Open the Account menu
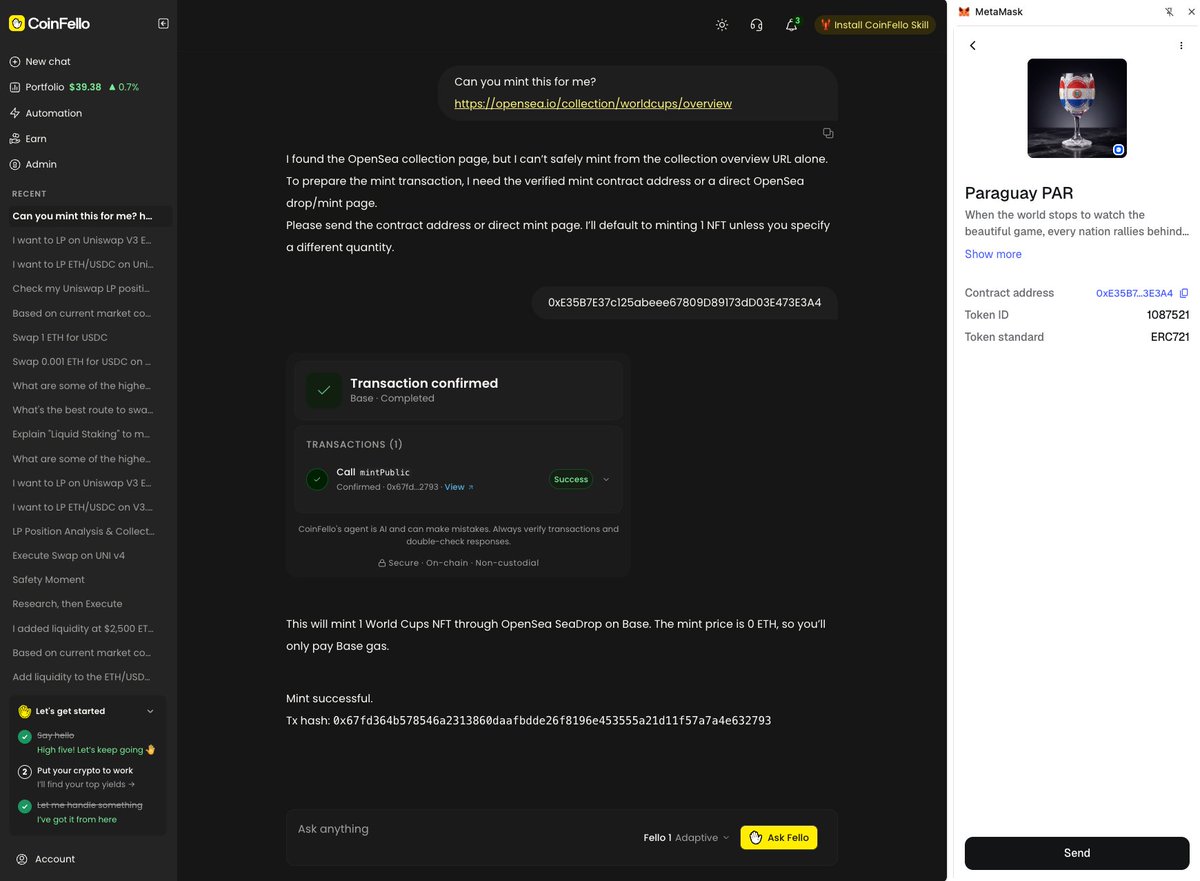1200x881 pixels. point(46,859)
